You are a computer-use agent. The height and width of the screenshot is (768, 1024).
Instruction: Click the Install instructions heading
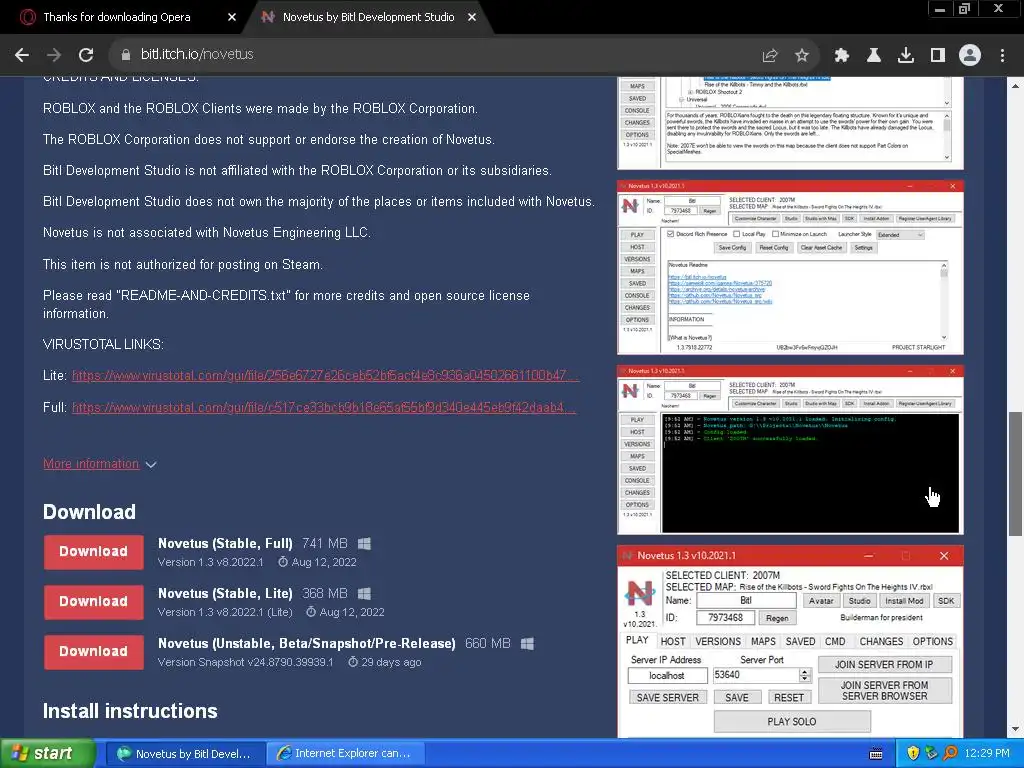point(130,711)
